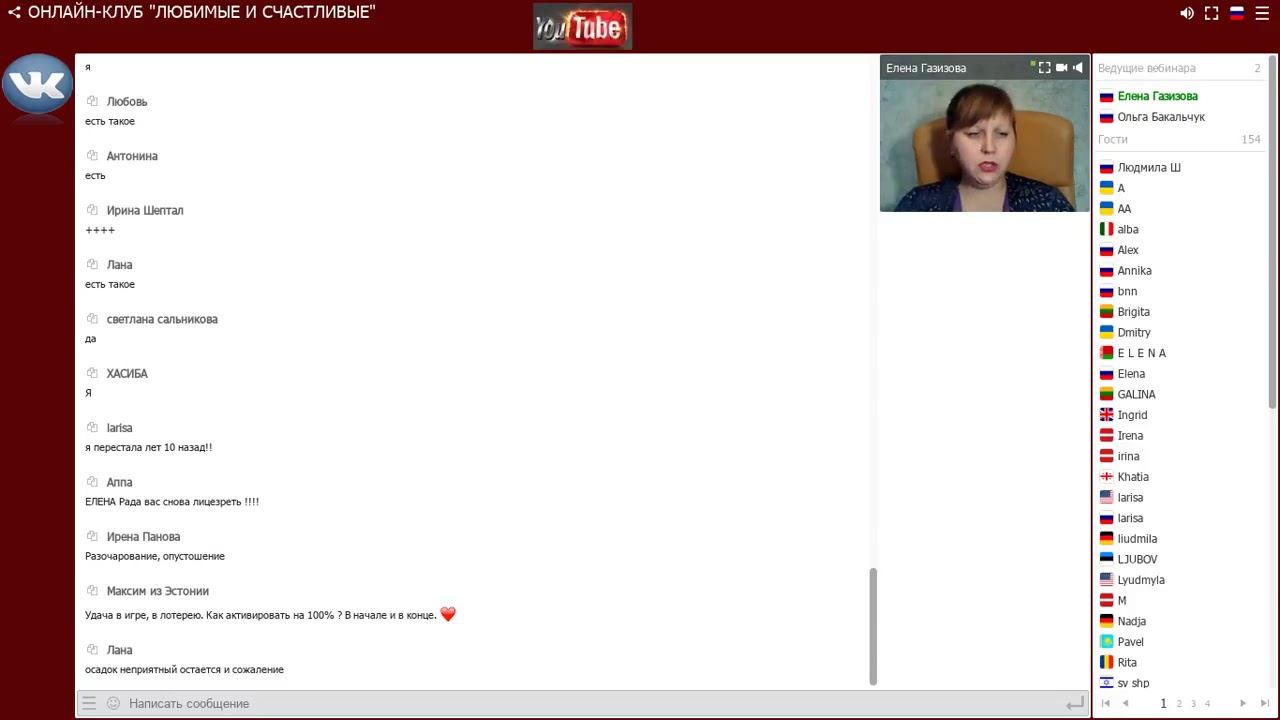This screenshot has height=720, width=1280.
Task: Click the reply icon next to Любовь
Action: click(92, 101)
